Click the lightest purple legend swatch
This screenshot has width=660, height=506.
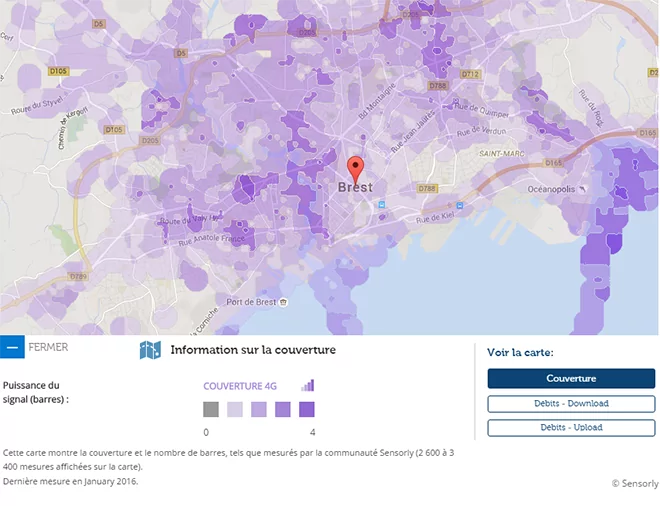tap(235, 409)
